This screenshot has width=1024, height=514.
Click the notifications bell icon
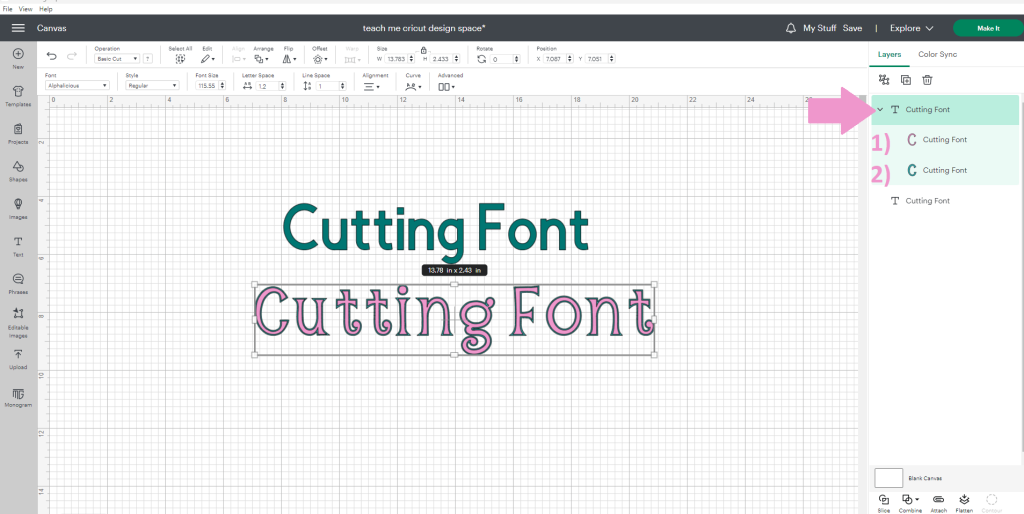tap(791, 28)
